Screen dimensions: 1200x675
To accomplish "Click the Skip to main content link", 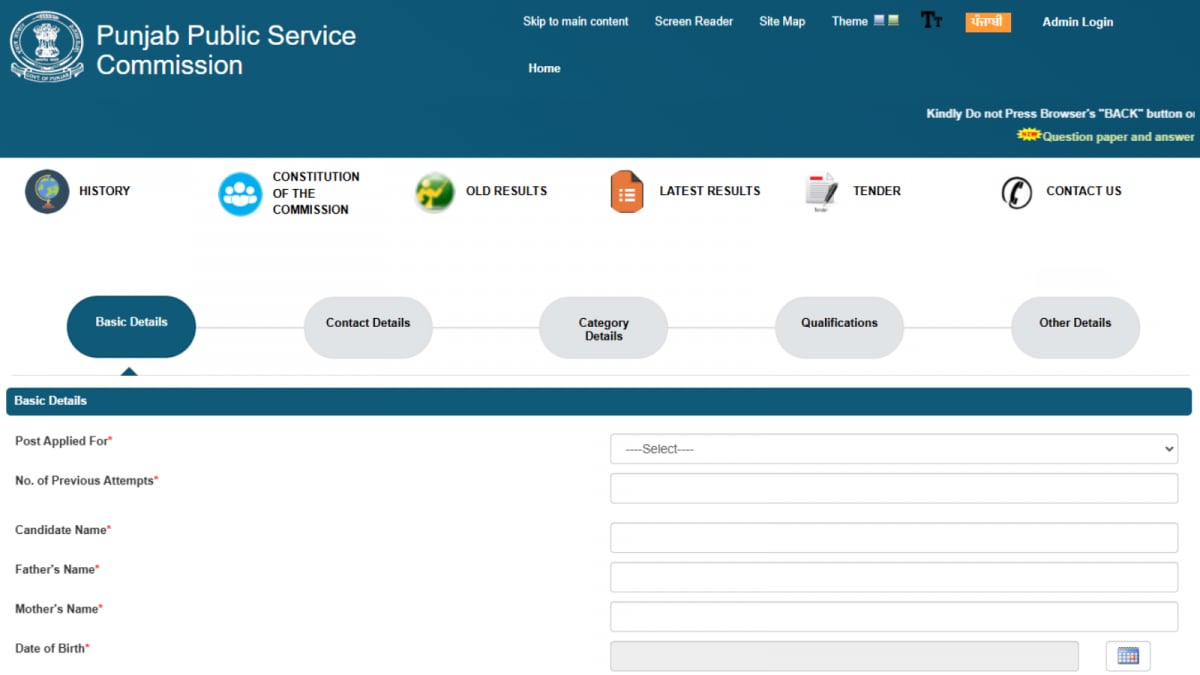I will 575,20.
